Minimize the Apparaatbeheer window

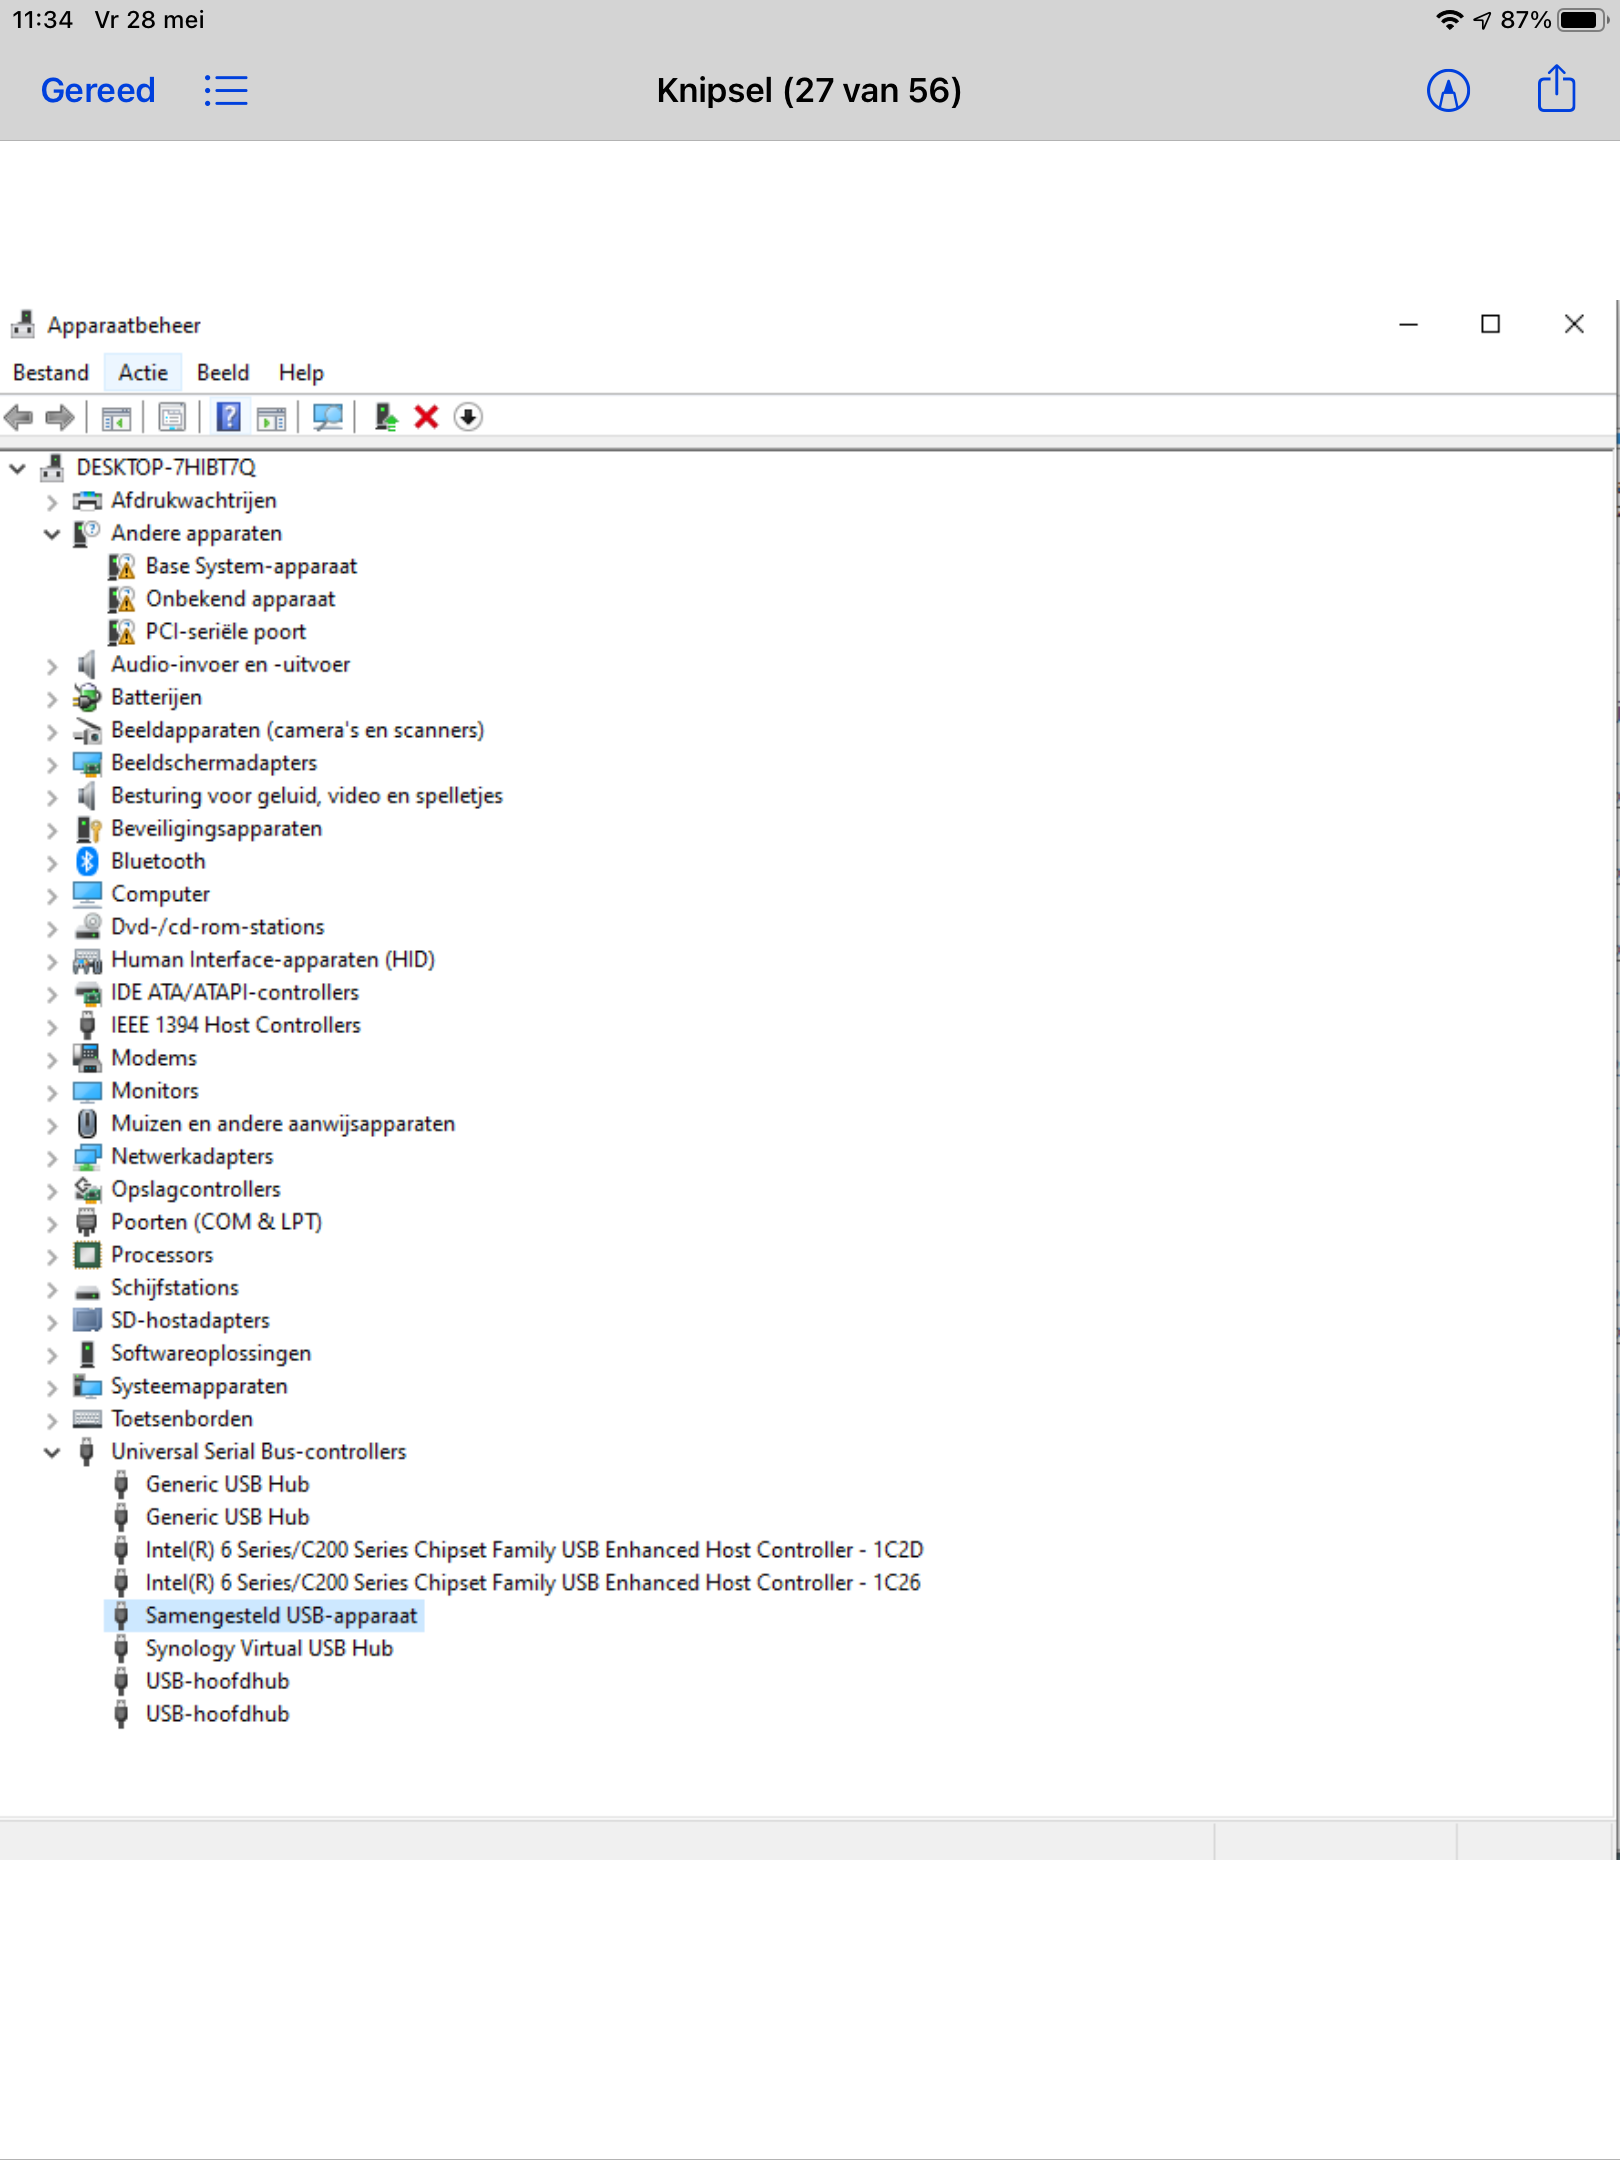tap(1408, 324)
